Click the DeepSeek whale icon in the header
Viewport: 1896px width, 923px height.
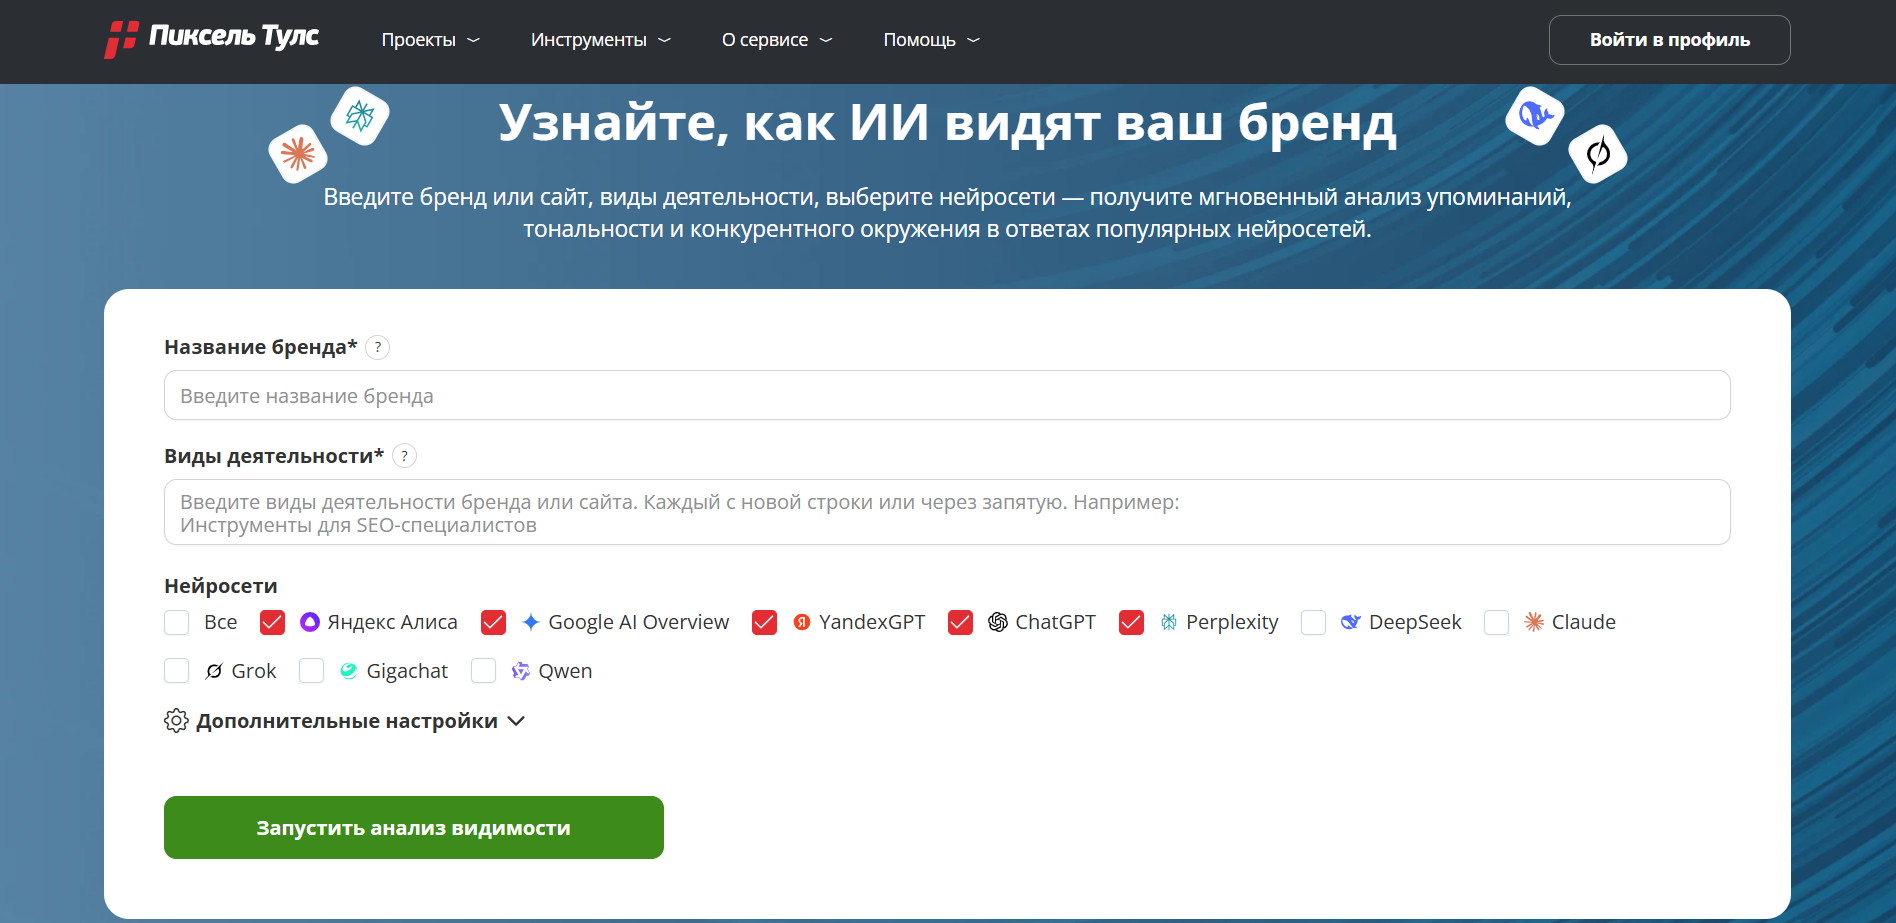1534,116
